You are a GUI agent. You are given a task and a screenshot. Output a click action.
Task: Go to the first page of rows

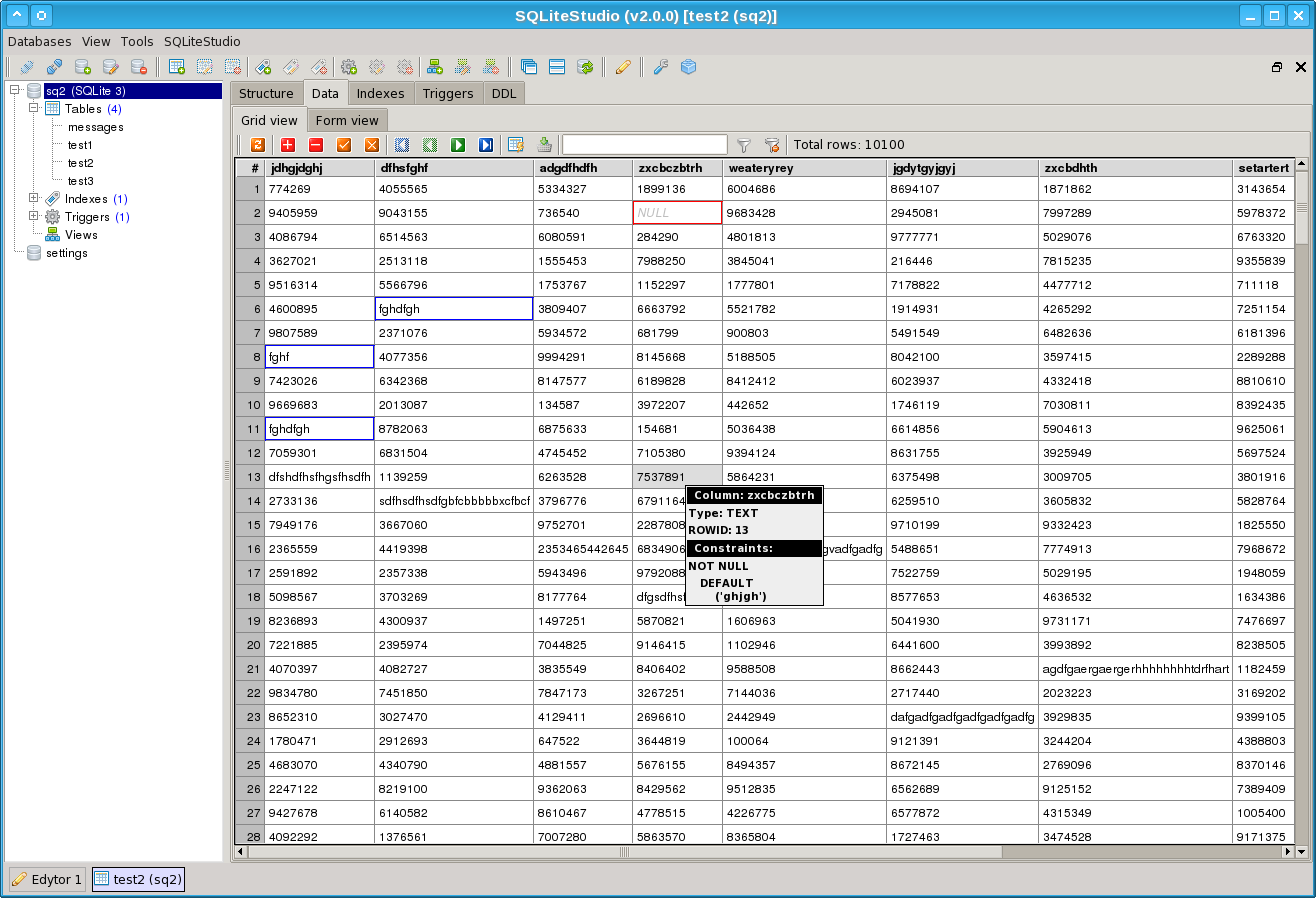402,145
